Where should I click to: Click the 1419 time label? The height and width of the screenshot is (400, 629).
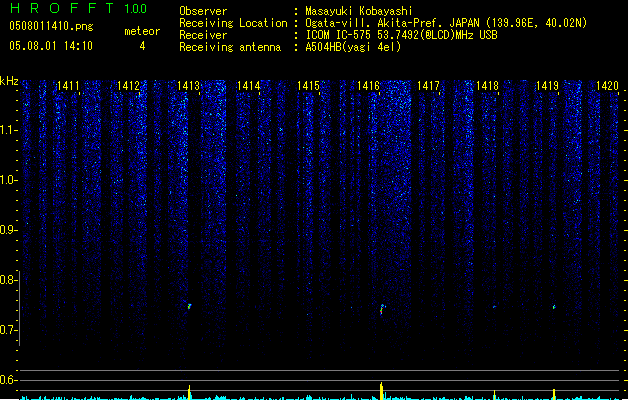pyautogui.click(x=548, y=86)
